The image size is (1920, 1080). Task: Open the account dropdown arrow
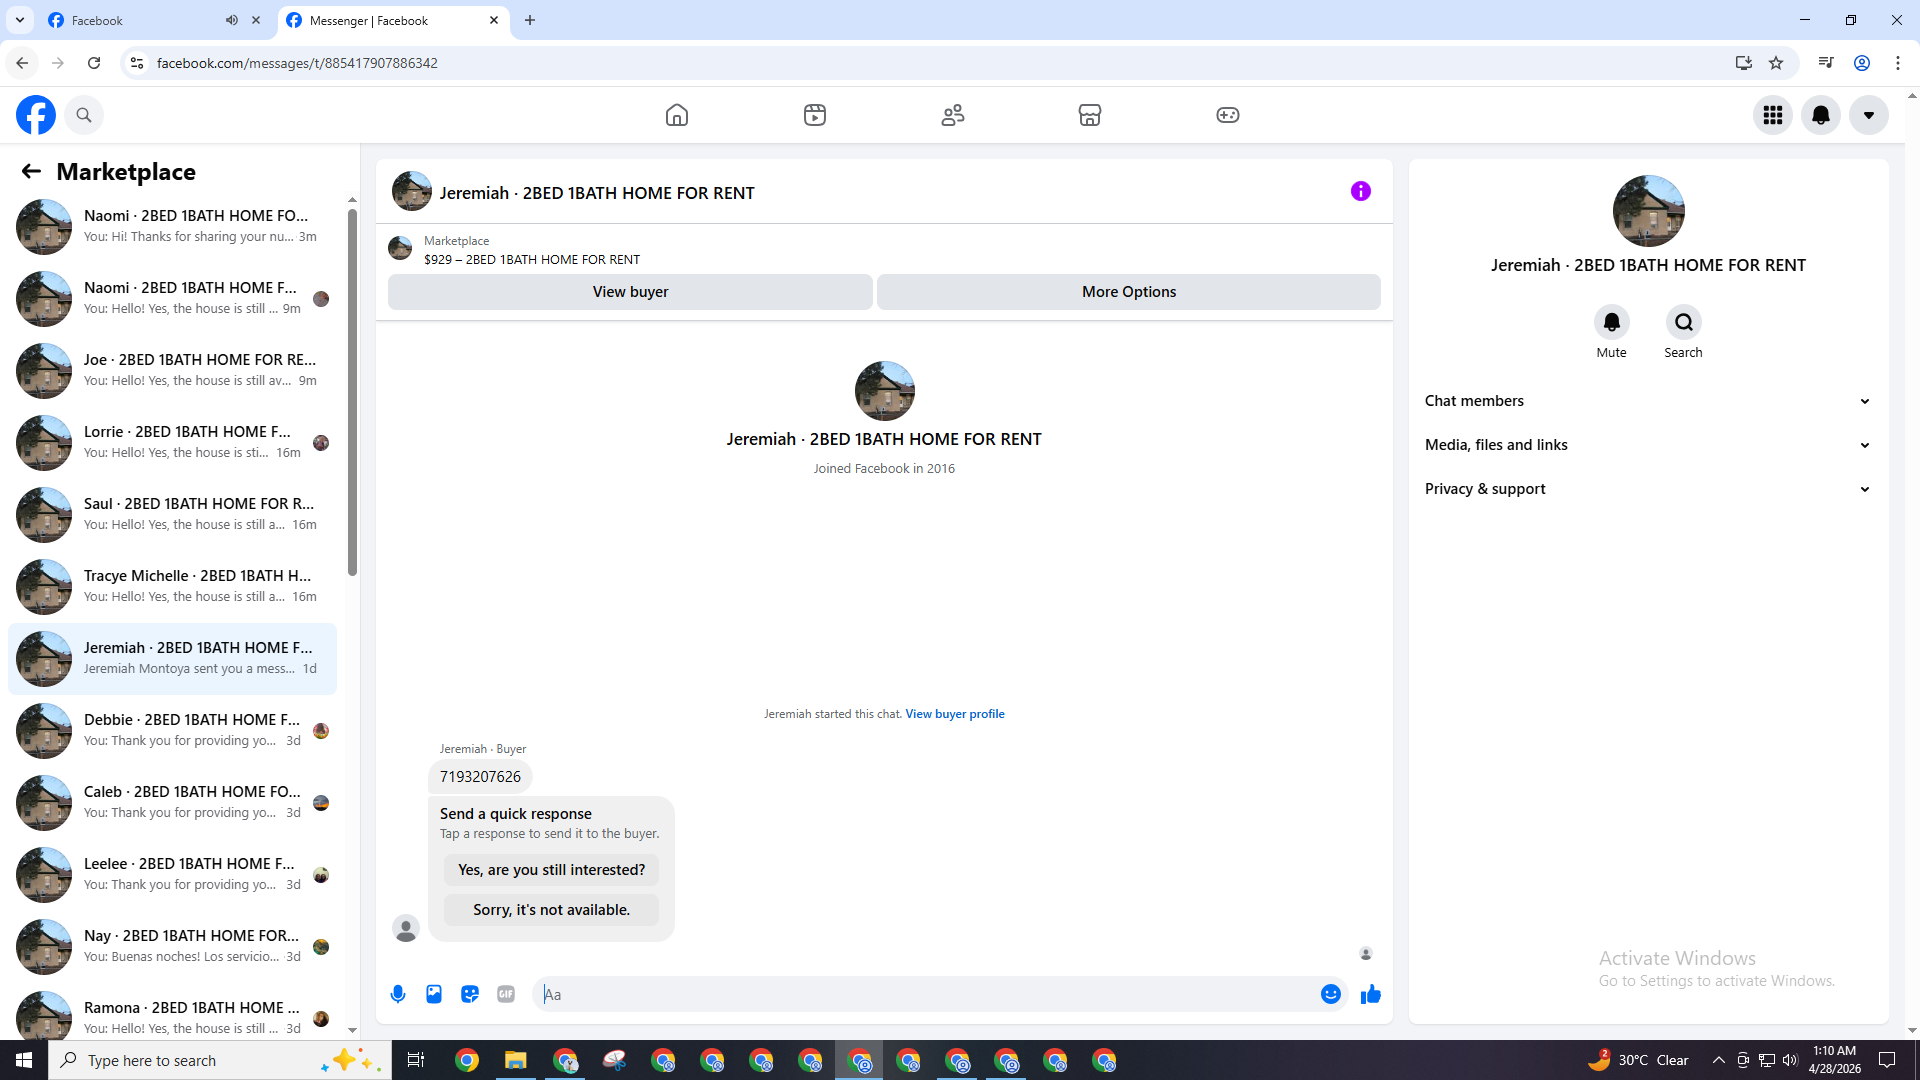click(1869, 115)
